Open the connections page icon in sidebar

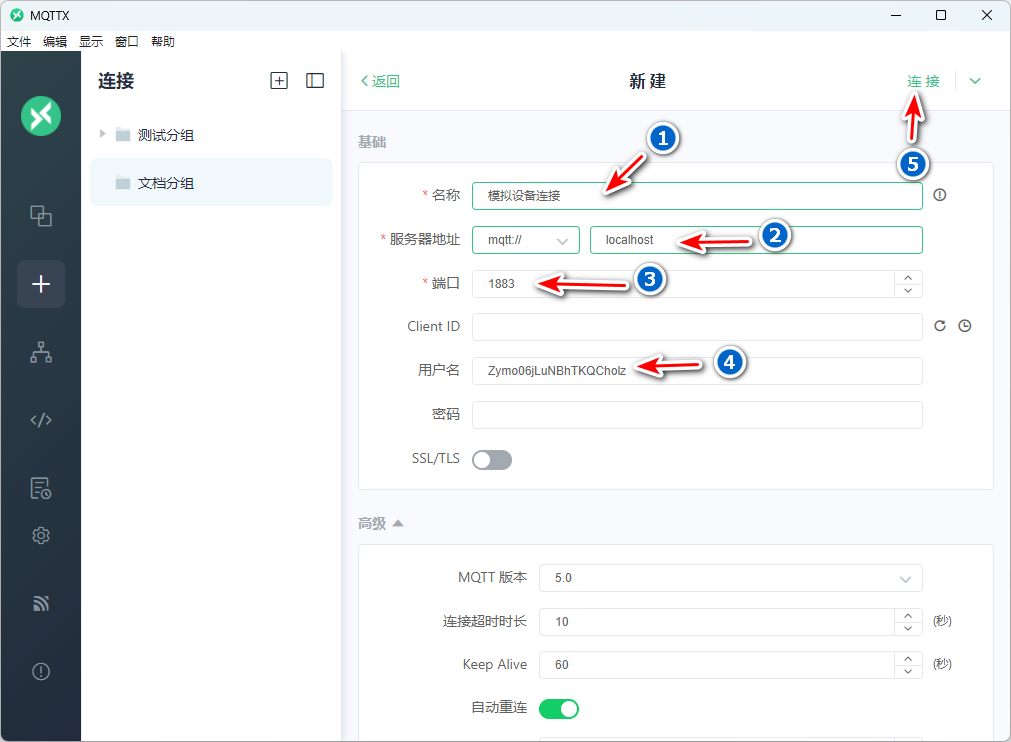tap(41, 216)
